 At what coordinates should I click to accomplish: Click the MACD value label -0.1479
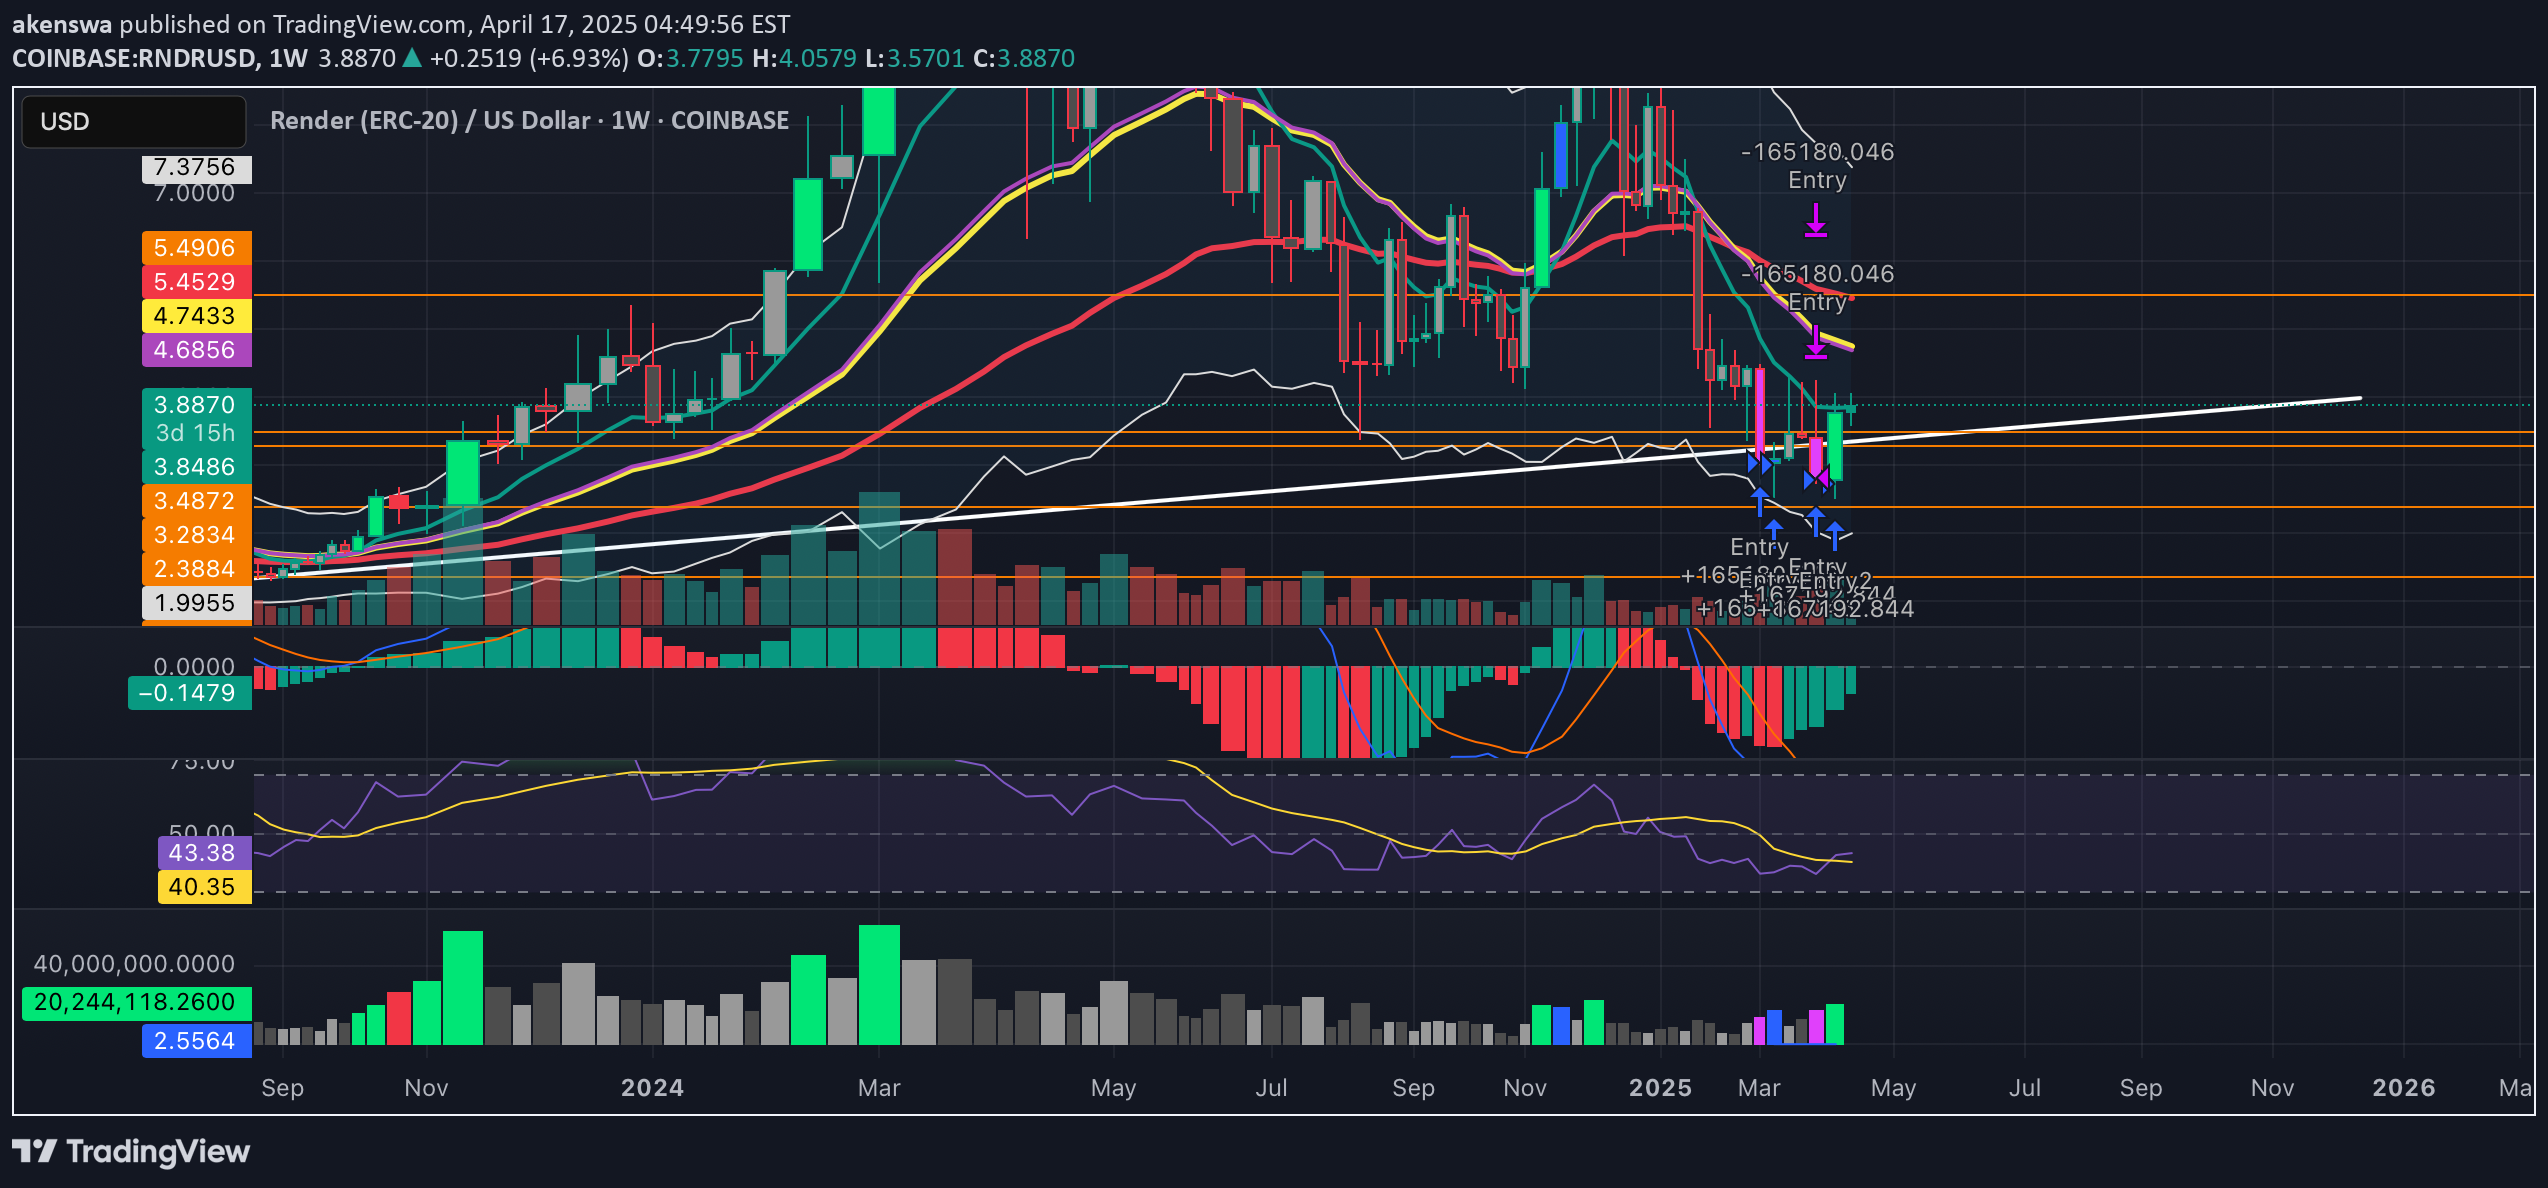pos(189,692)
